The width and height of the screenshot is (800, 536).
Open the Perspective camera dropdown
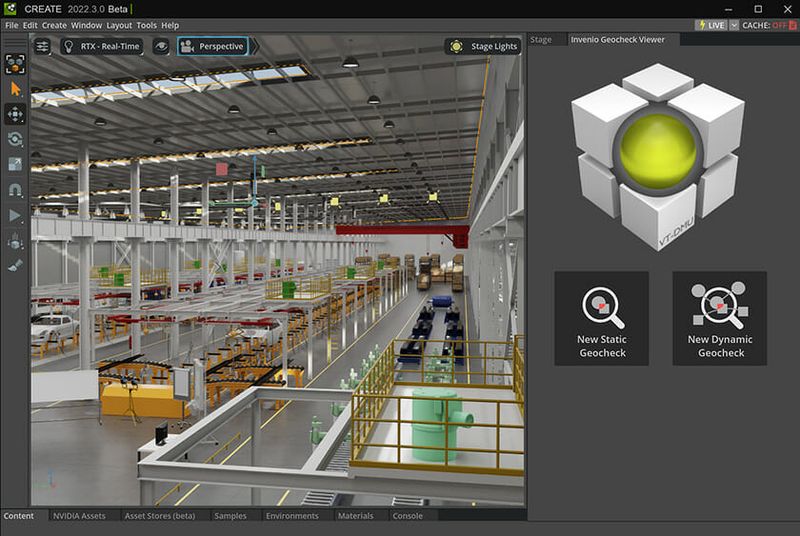point(213,46)
